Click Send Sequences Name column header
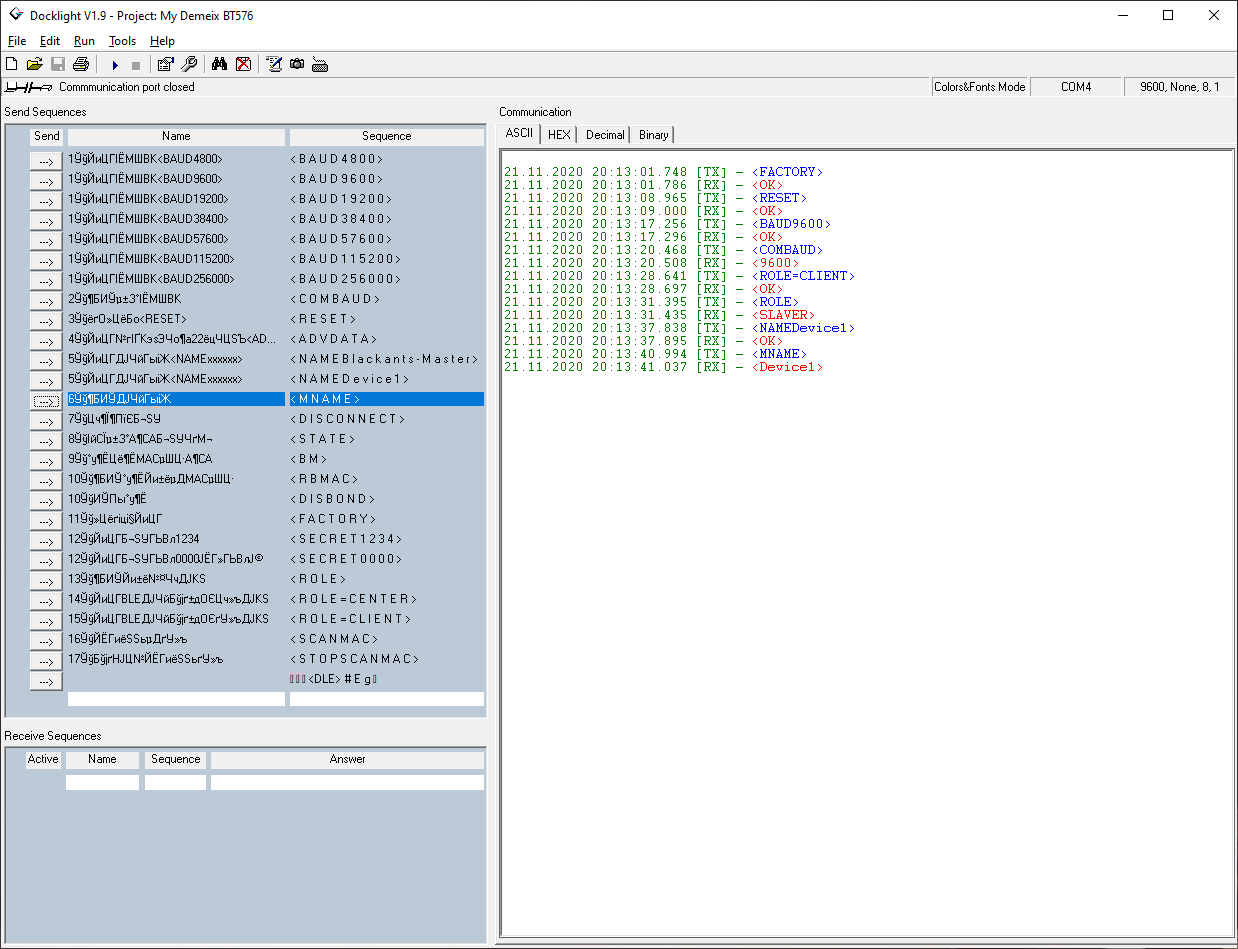 [176, 136]
